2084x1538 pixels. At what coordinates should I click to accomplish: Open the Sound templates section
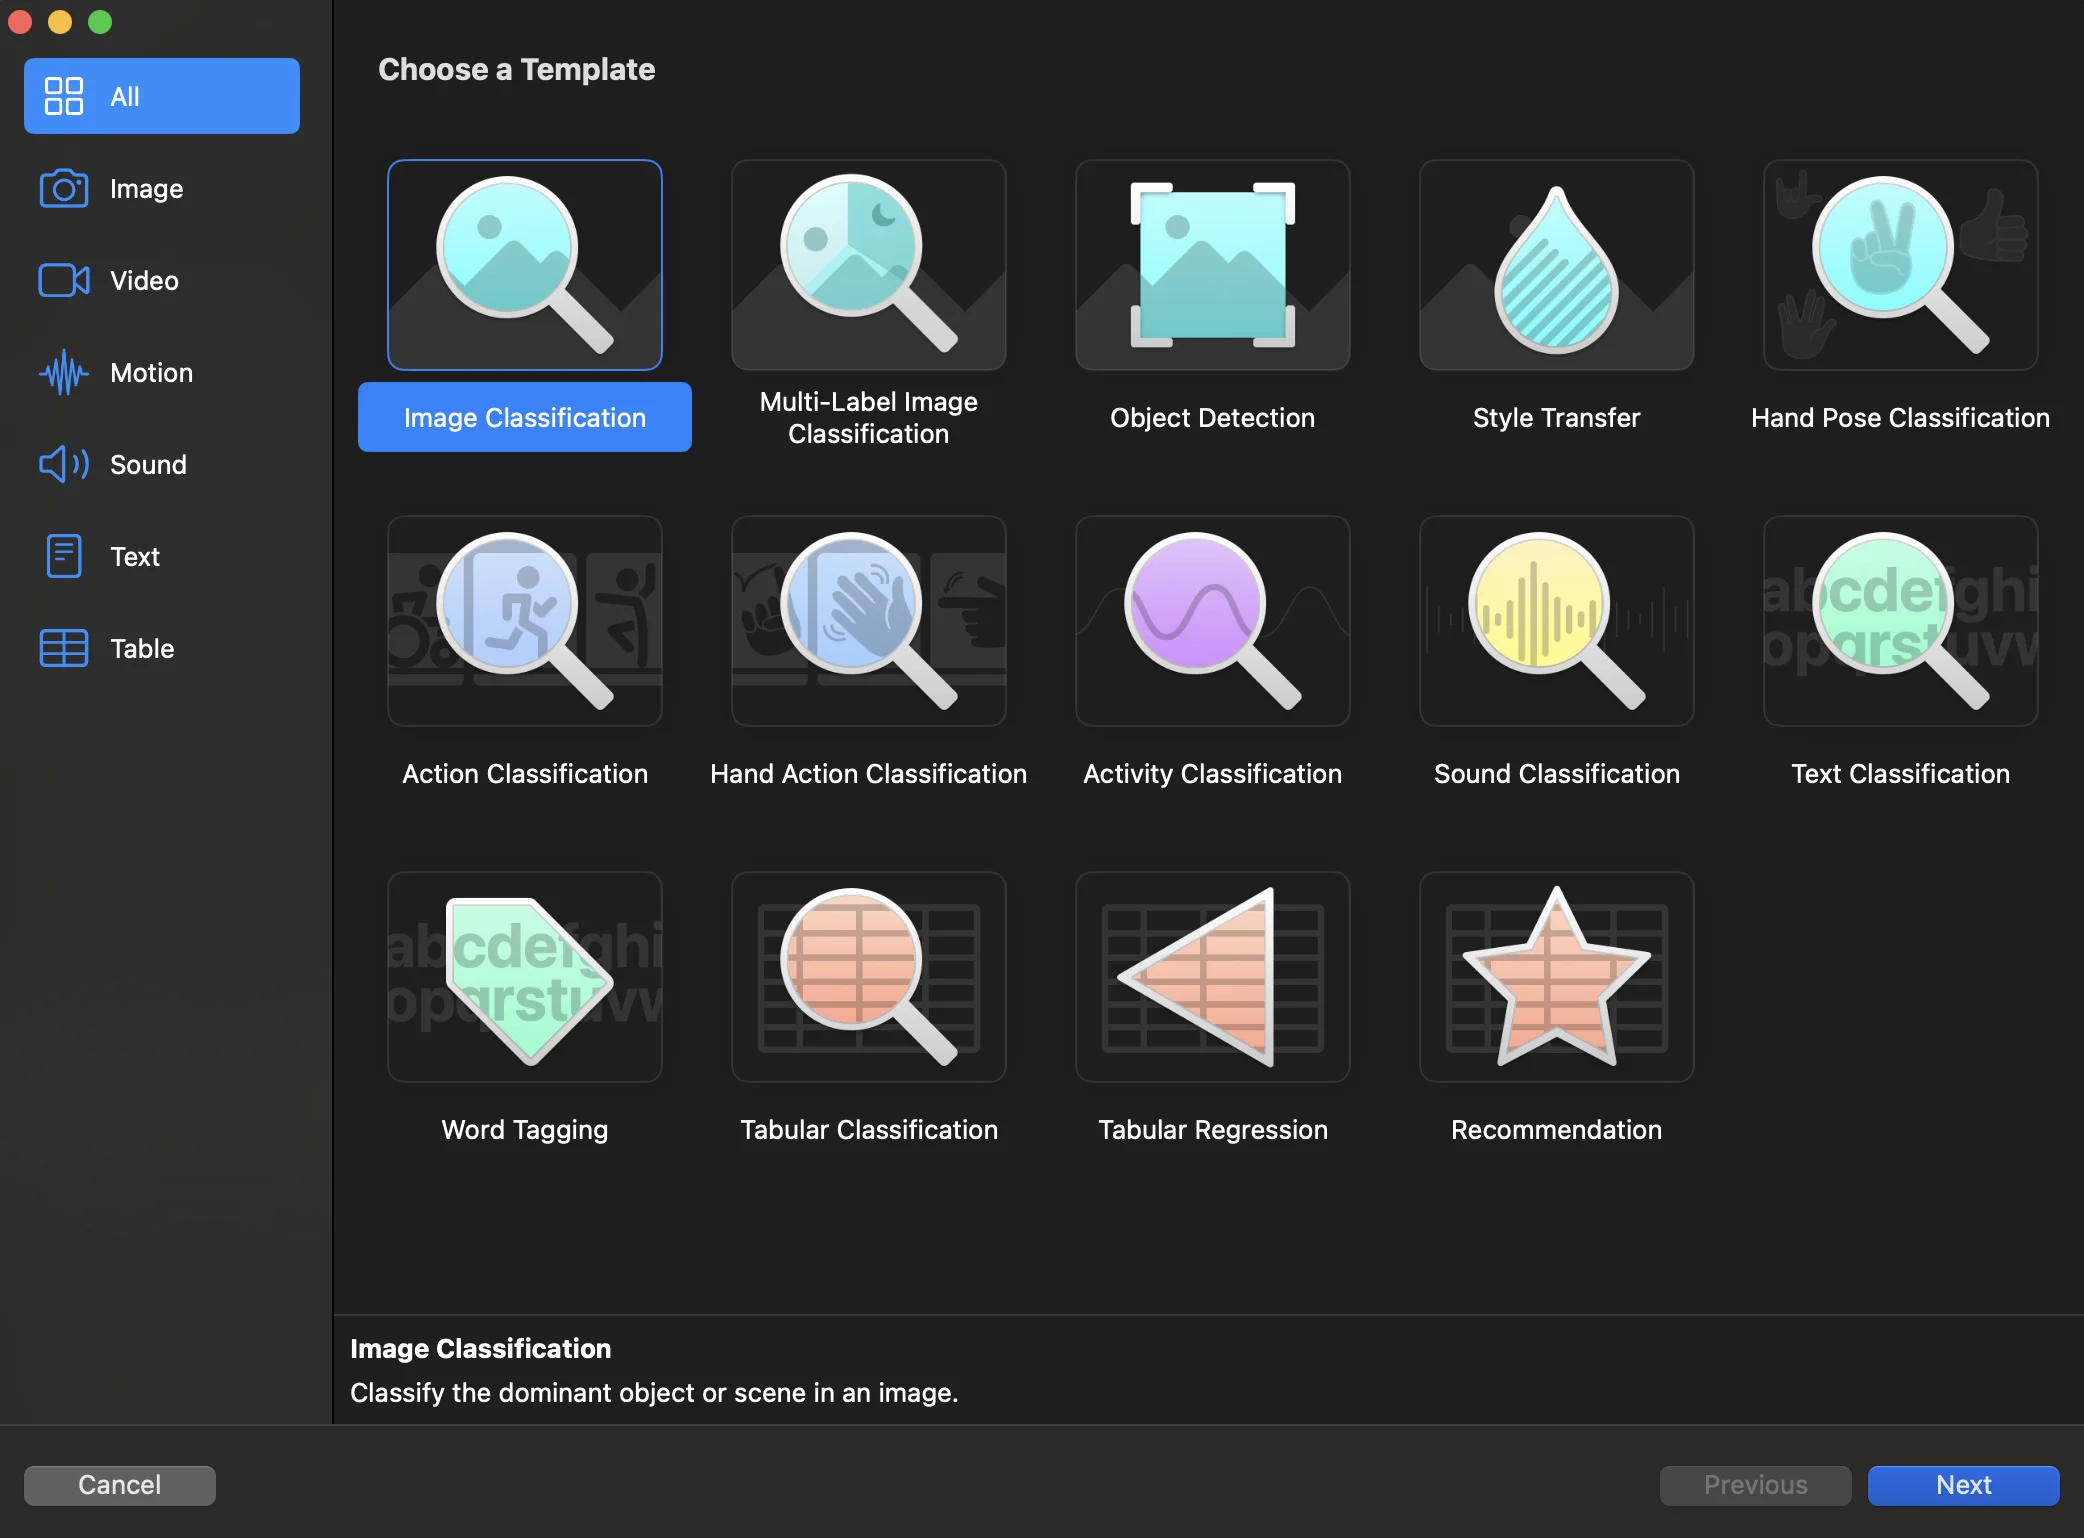tap(161, 464)
